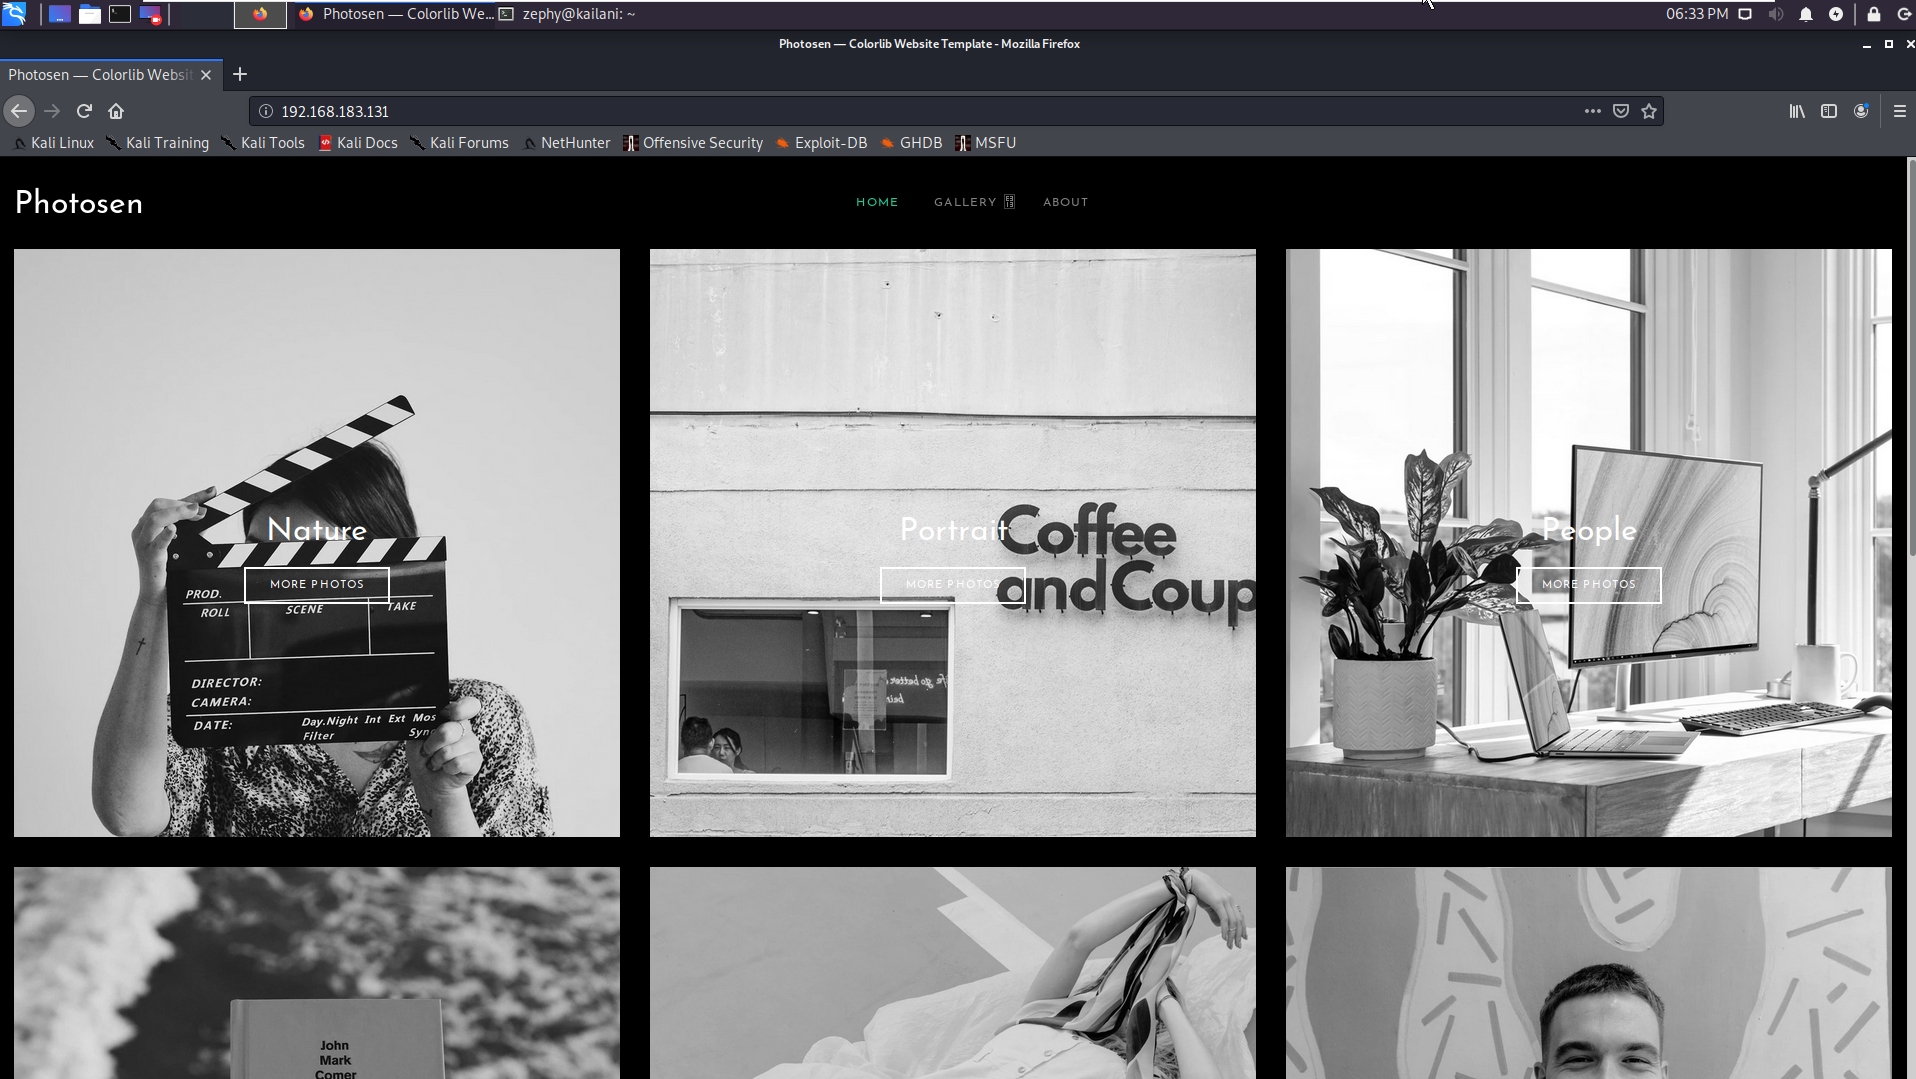Switch to zephy@kailani terminal window

[567, 14]
